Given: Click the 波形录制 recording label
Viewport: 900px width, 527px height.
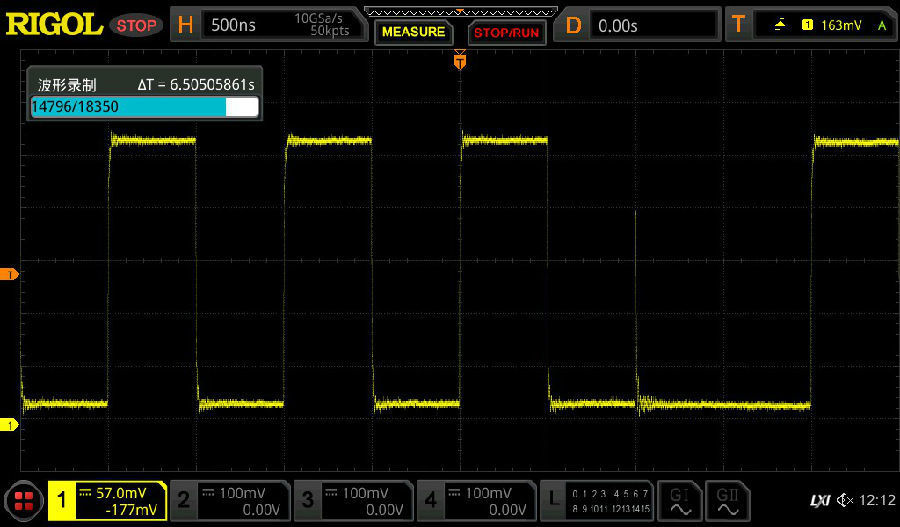Looking at the screenshot, I should pos(67,86).
